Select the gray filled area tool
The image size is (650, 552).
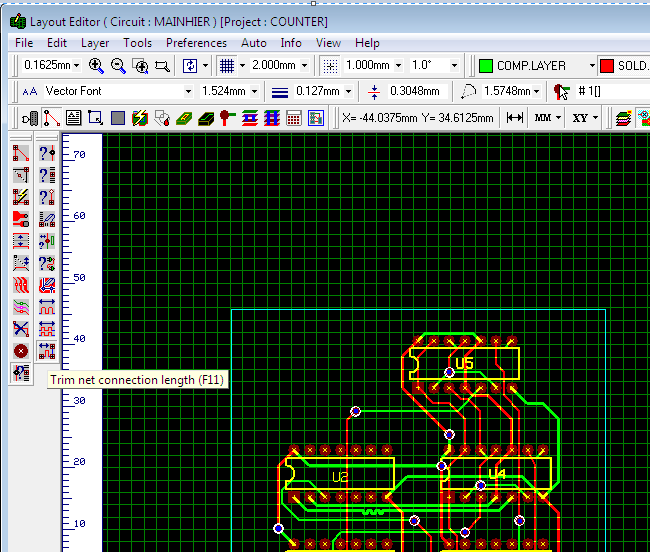point(118,119)
